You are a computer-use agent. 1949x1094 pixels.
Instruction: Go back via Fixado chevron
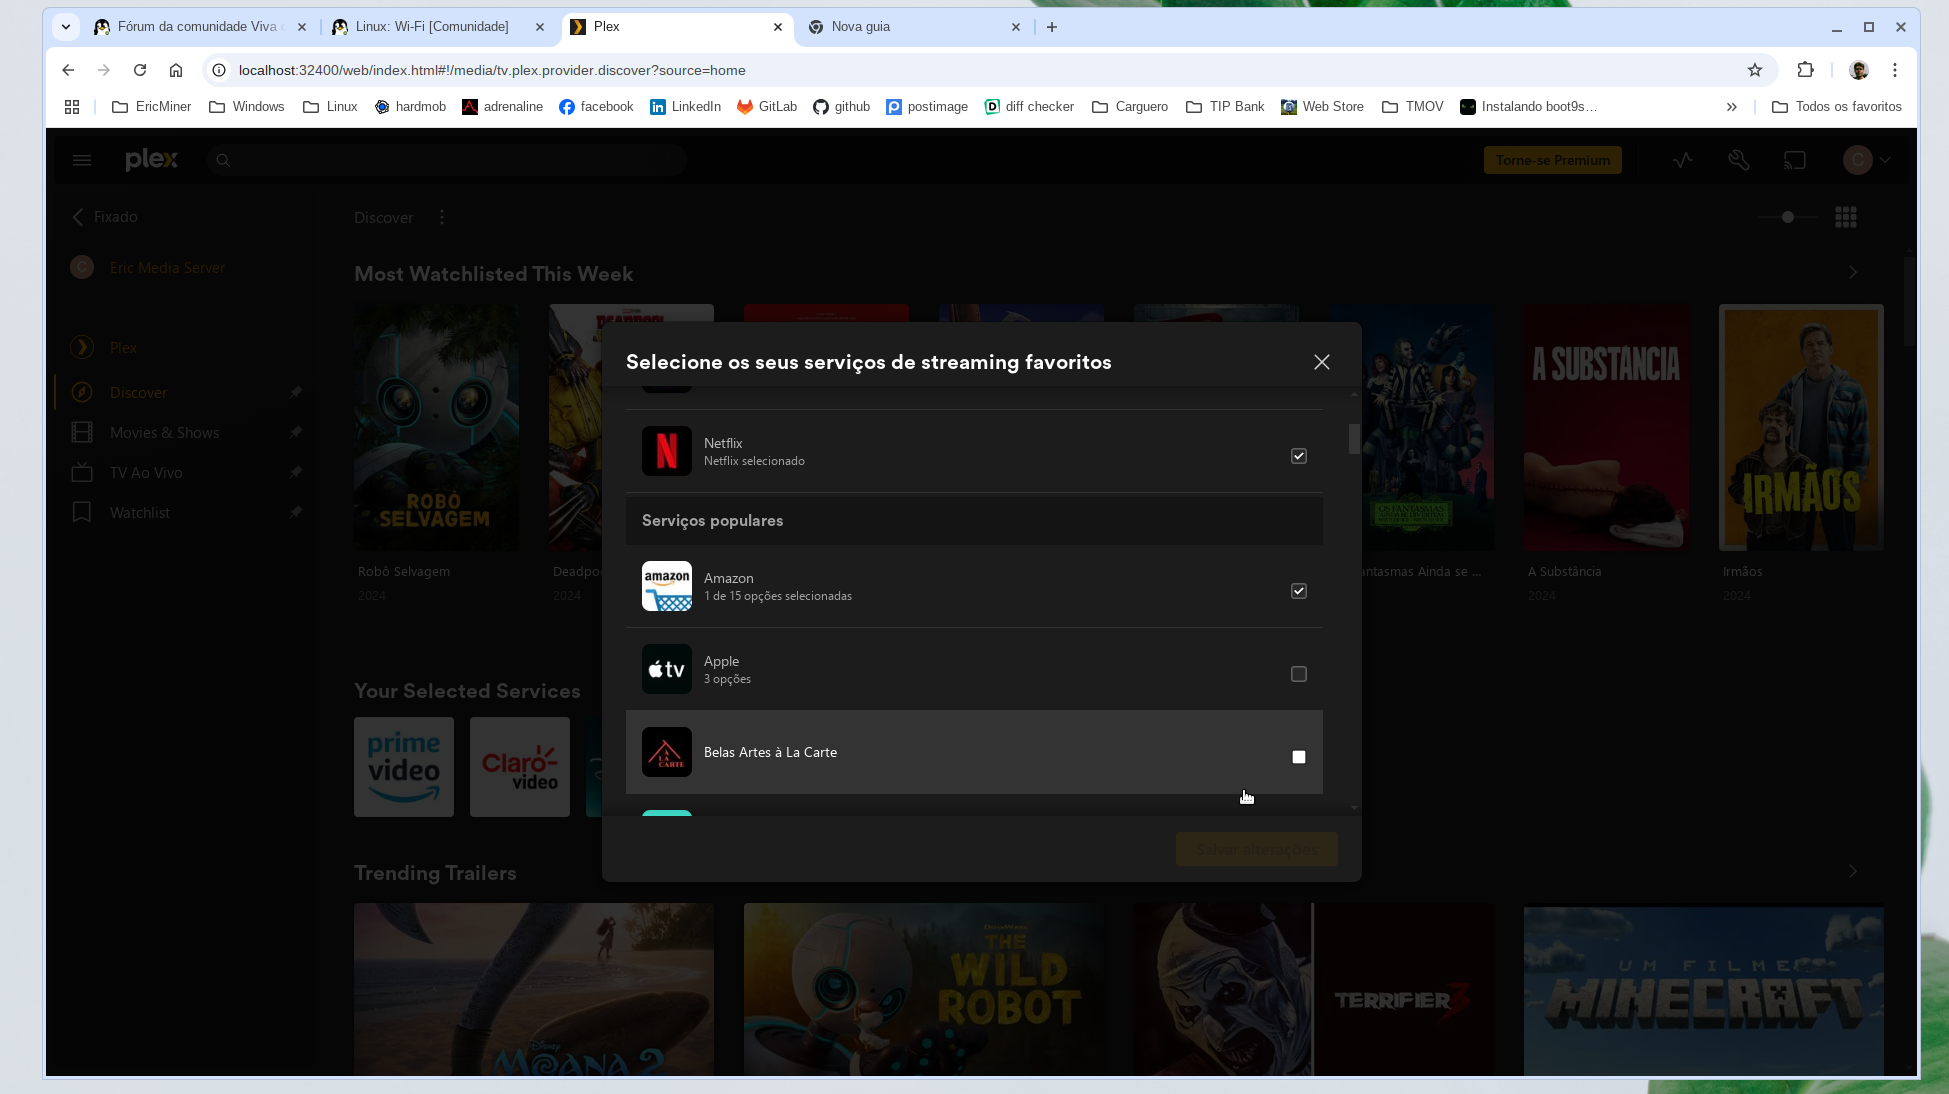pyautogui.click(x=78, y=217)
